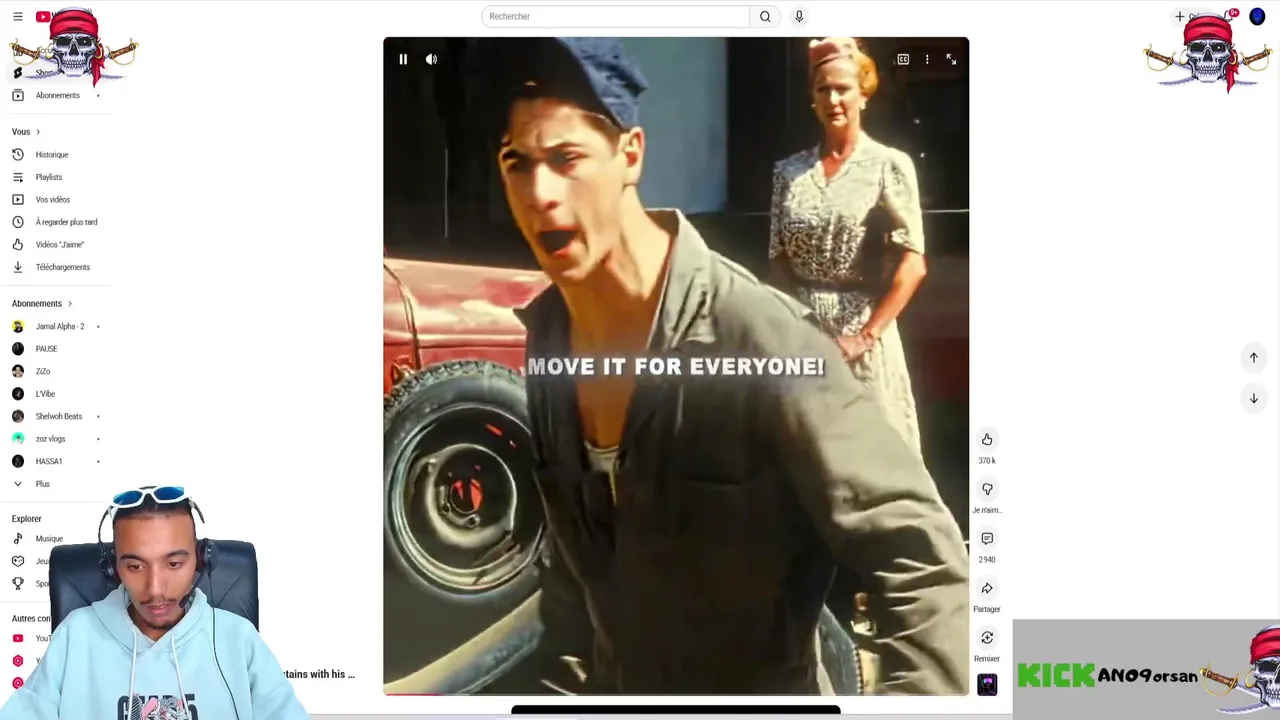Open Shelwoh Beats channel
The width and height of the screenshot is (1280, 720).
pos(57,416)
